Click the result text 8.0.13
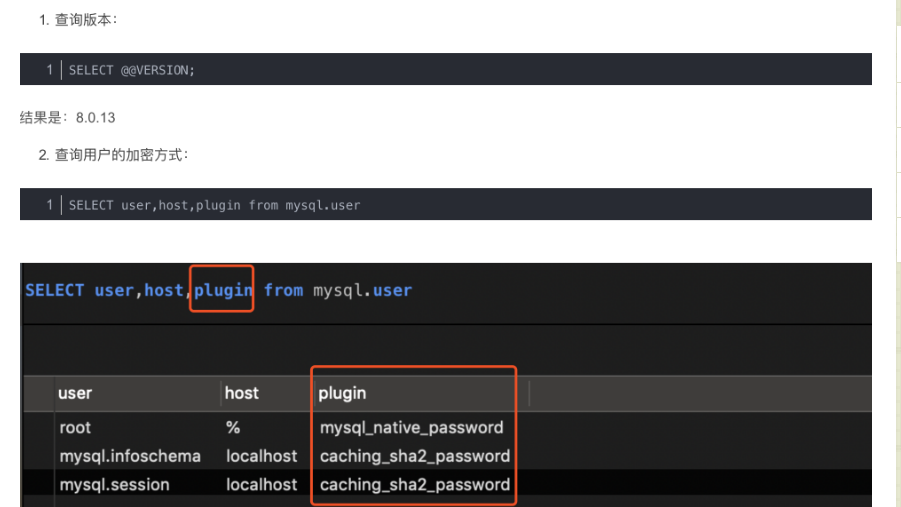 95,118
